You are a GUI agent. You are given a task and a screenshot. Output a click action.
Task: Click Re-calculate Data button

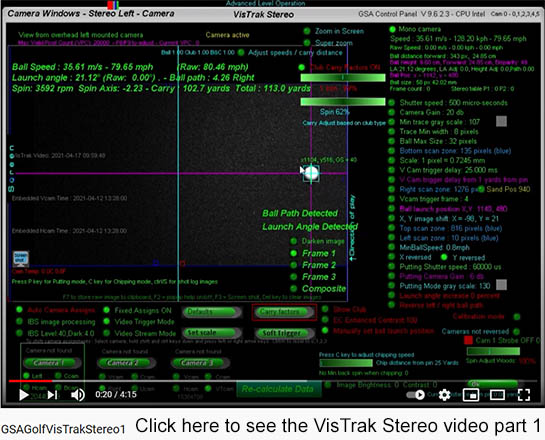(278, 389)
